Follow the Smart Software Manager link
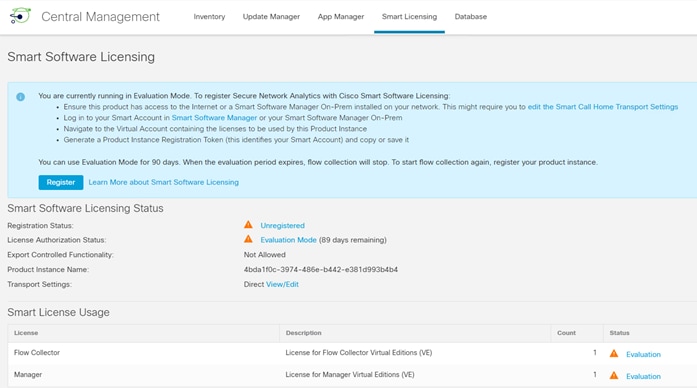697x388 pixels. point(214,118)
